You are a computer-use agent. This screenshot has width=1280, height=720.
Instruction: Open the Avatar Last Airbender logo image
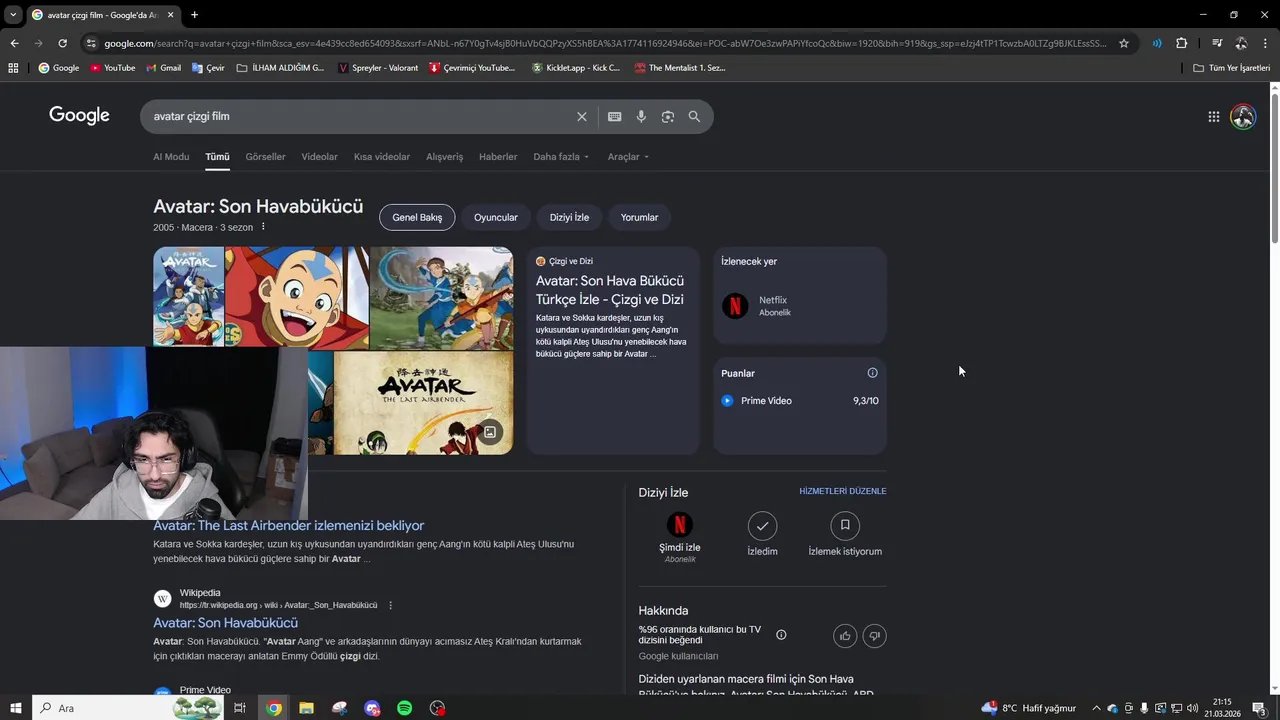coord(423,403)
